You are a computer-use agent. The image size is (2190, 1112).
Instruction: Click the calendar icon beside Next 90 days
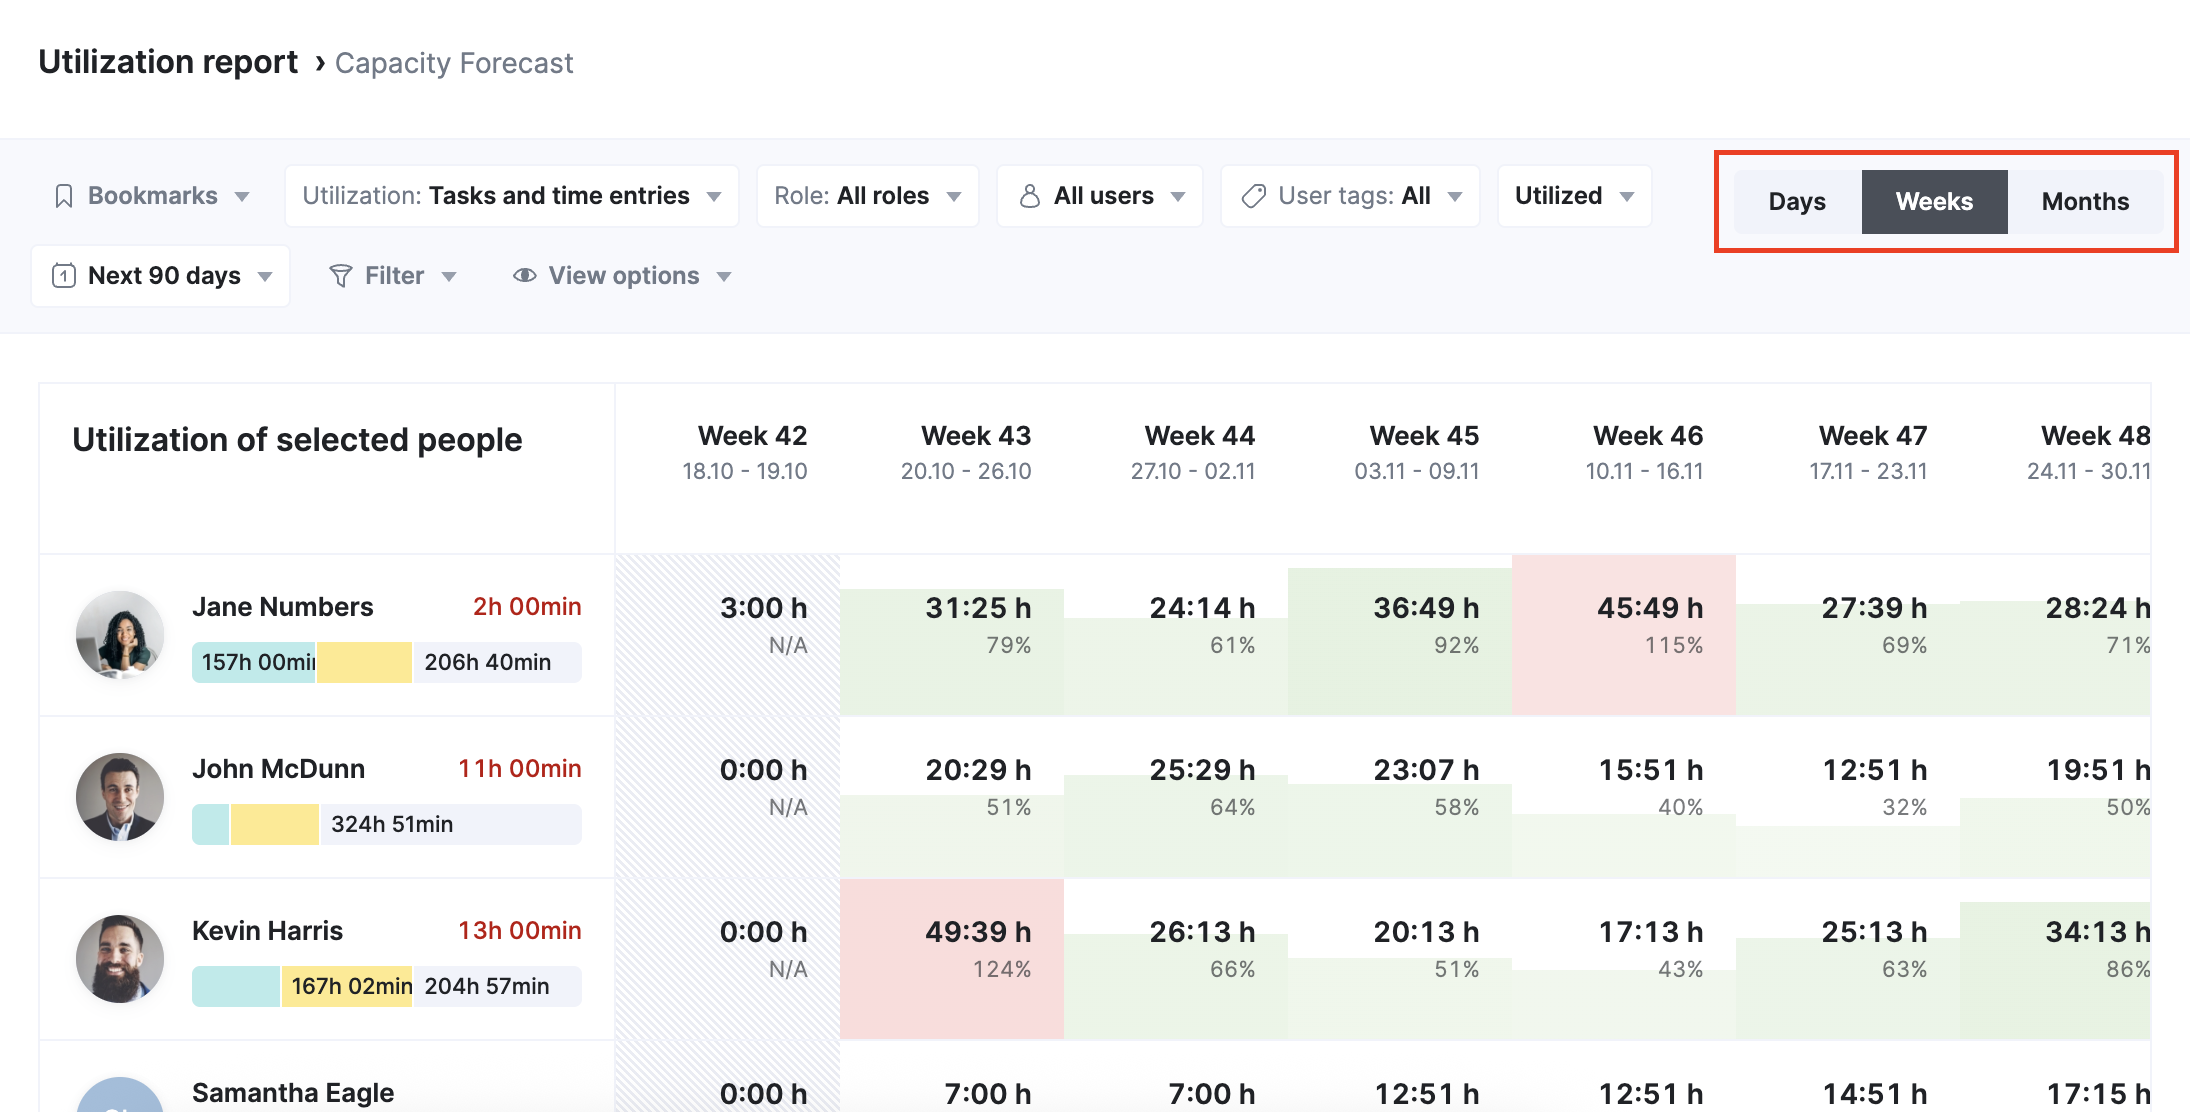[x=64, y=275]
